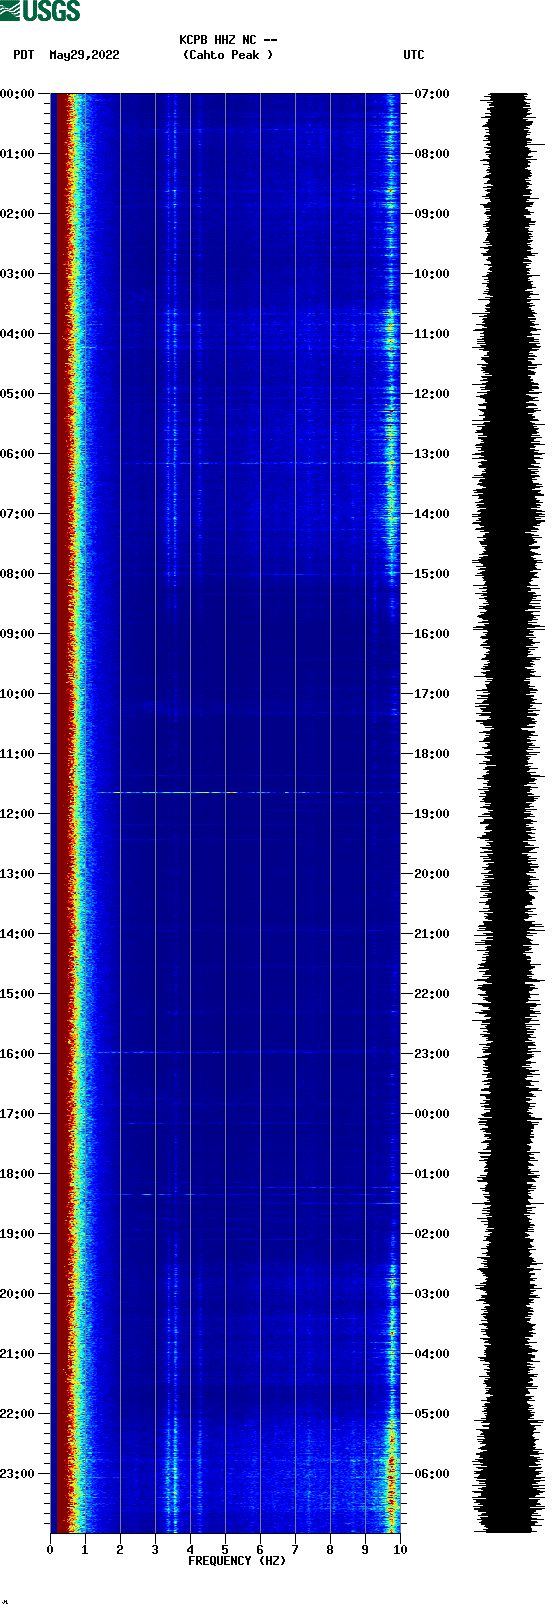Image resolution: width=552 pixels, height=1613 pixels.
Task: Click the 12:00 PDT time label
Action: coord(17,814)
